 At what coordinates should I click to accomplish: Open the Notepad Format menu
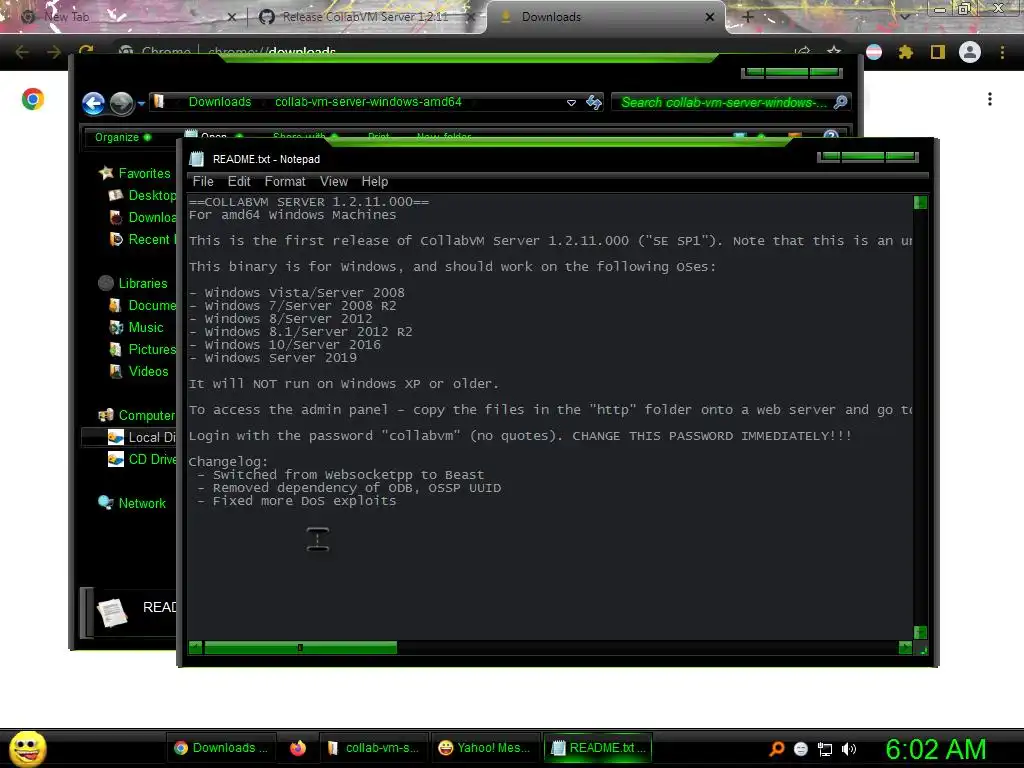coord(285,182)
